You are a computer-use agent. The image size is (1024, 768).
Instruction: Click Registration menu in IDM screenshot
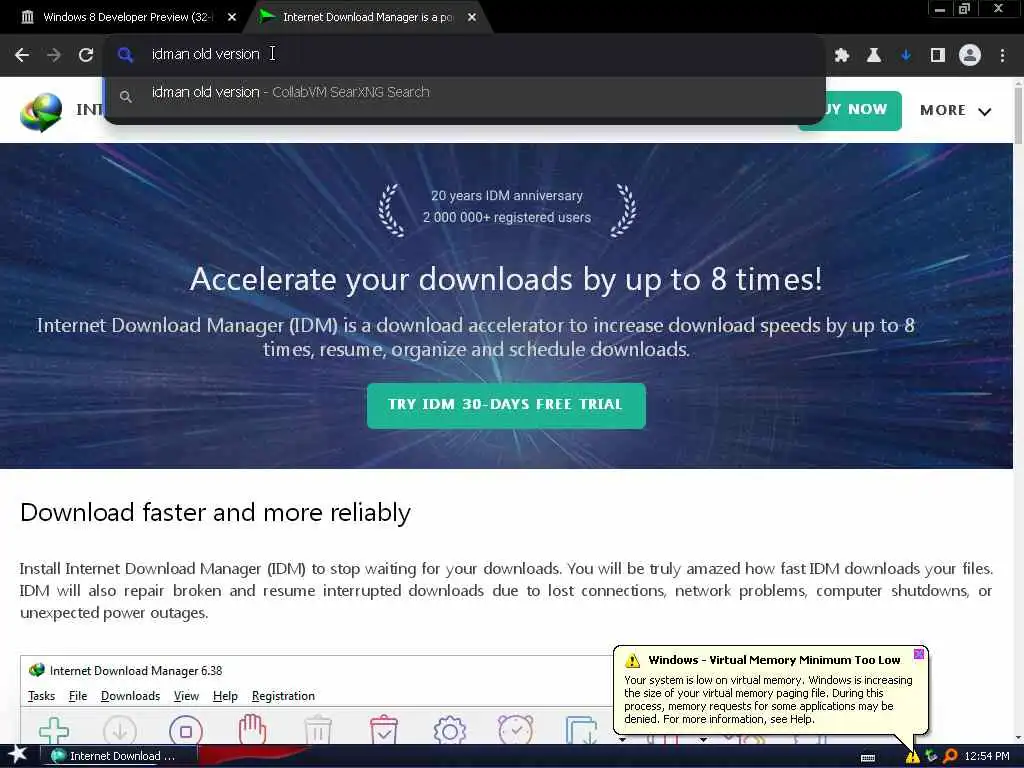(x=283, y=696)
